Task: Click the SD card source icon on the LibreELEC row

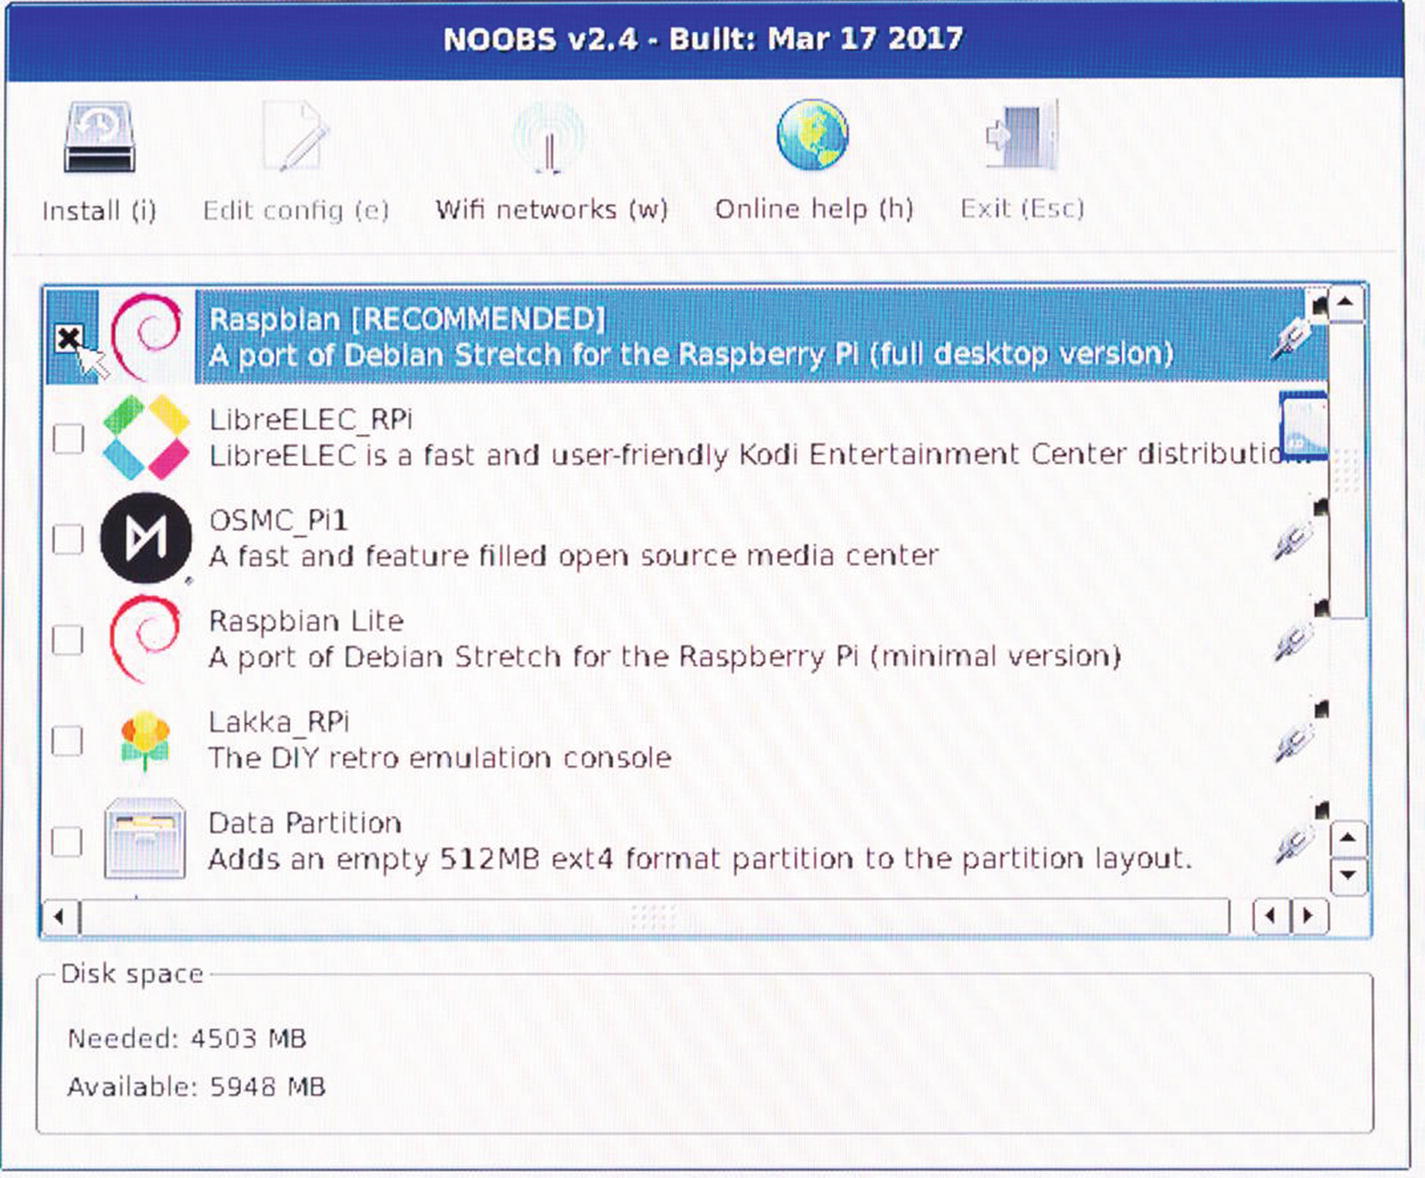Action: tap(1304, 425)
